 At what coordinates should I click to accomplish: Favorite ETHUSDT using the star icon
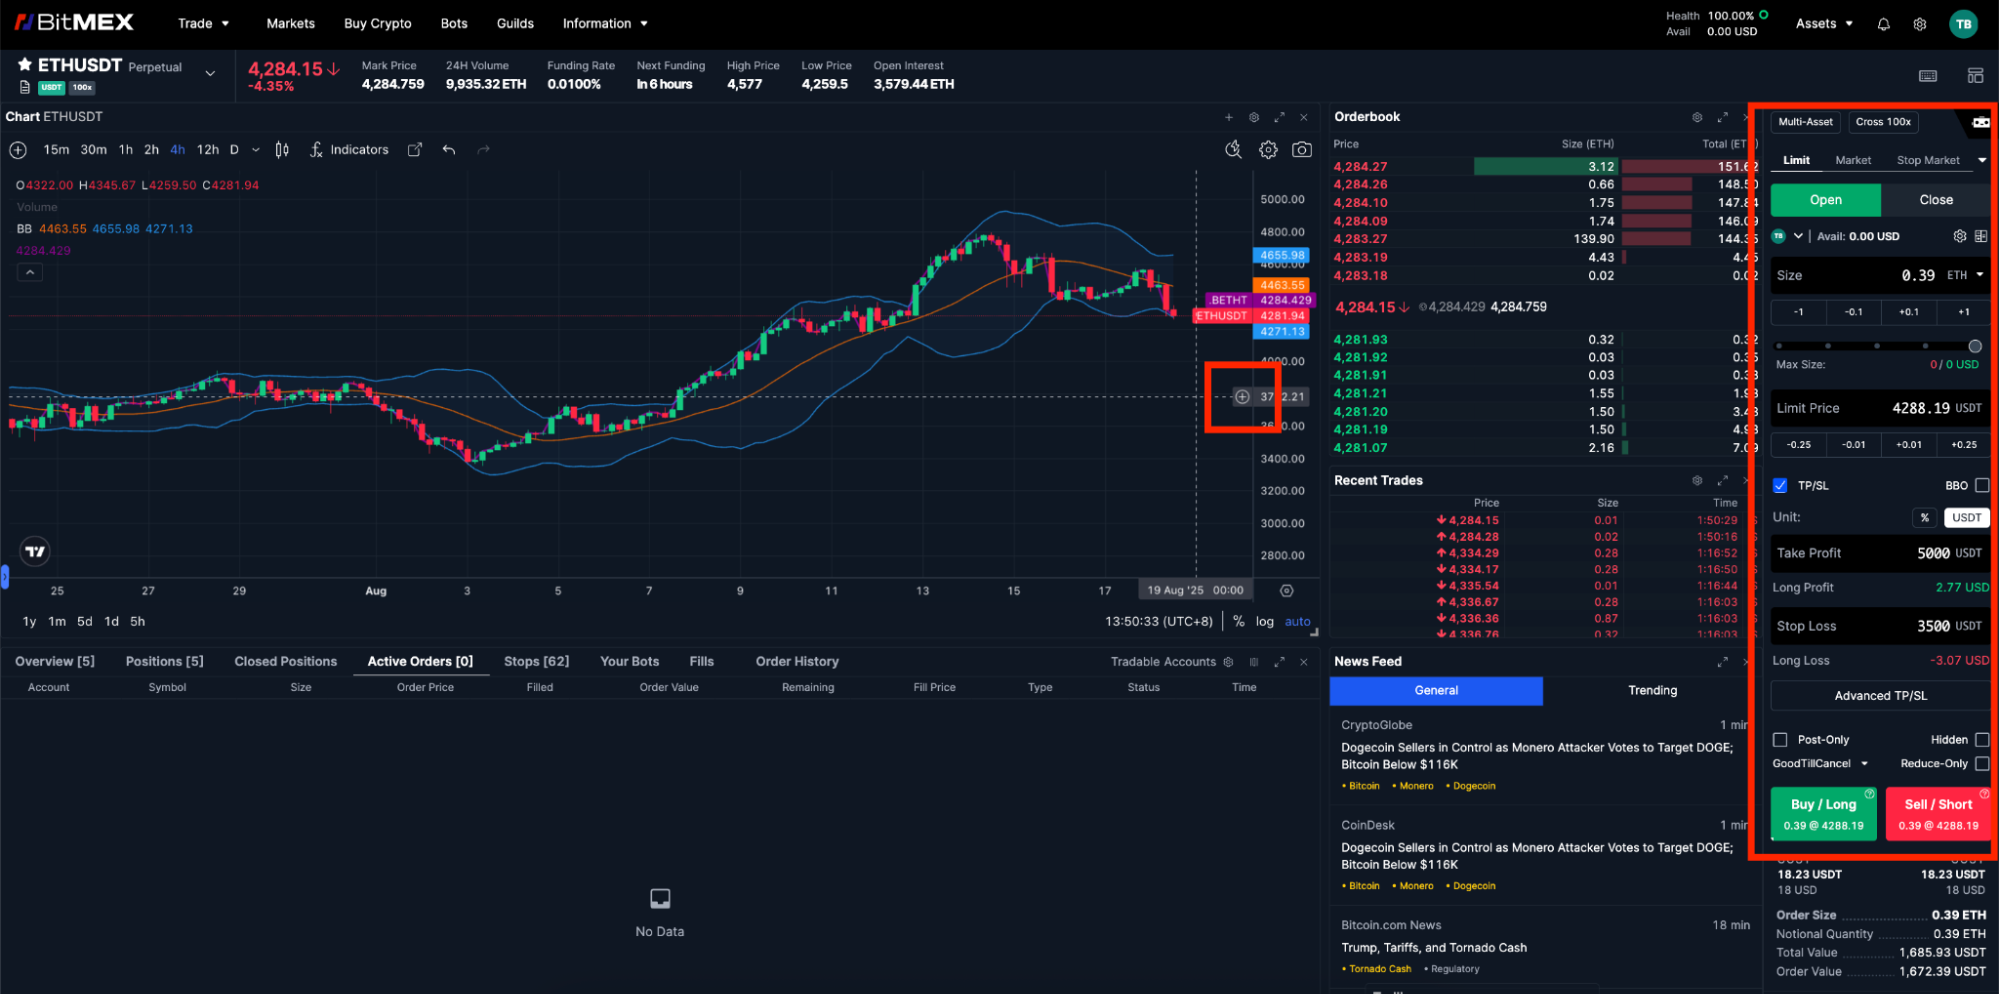tap(25, 65)
